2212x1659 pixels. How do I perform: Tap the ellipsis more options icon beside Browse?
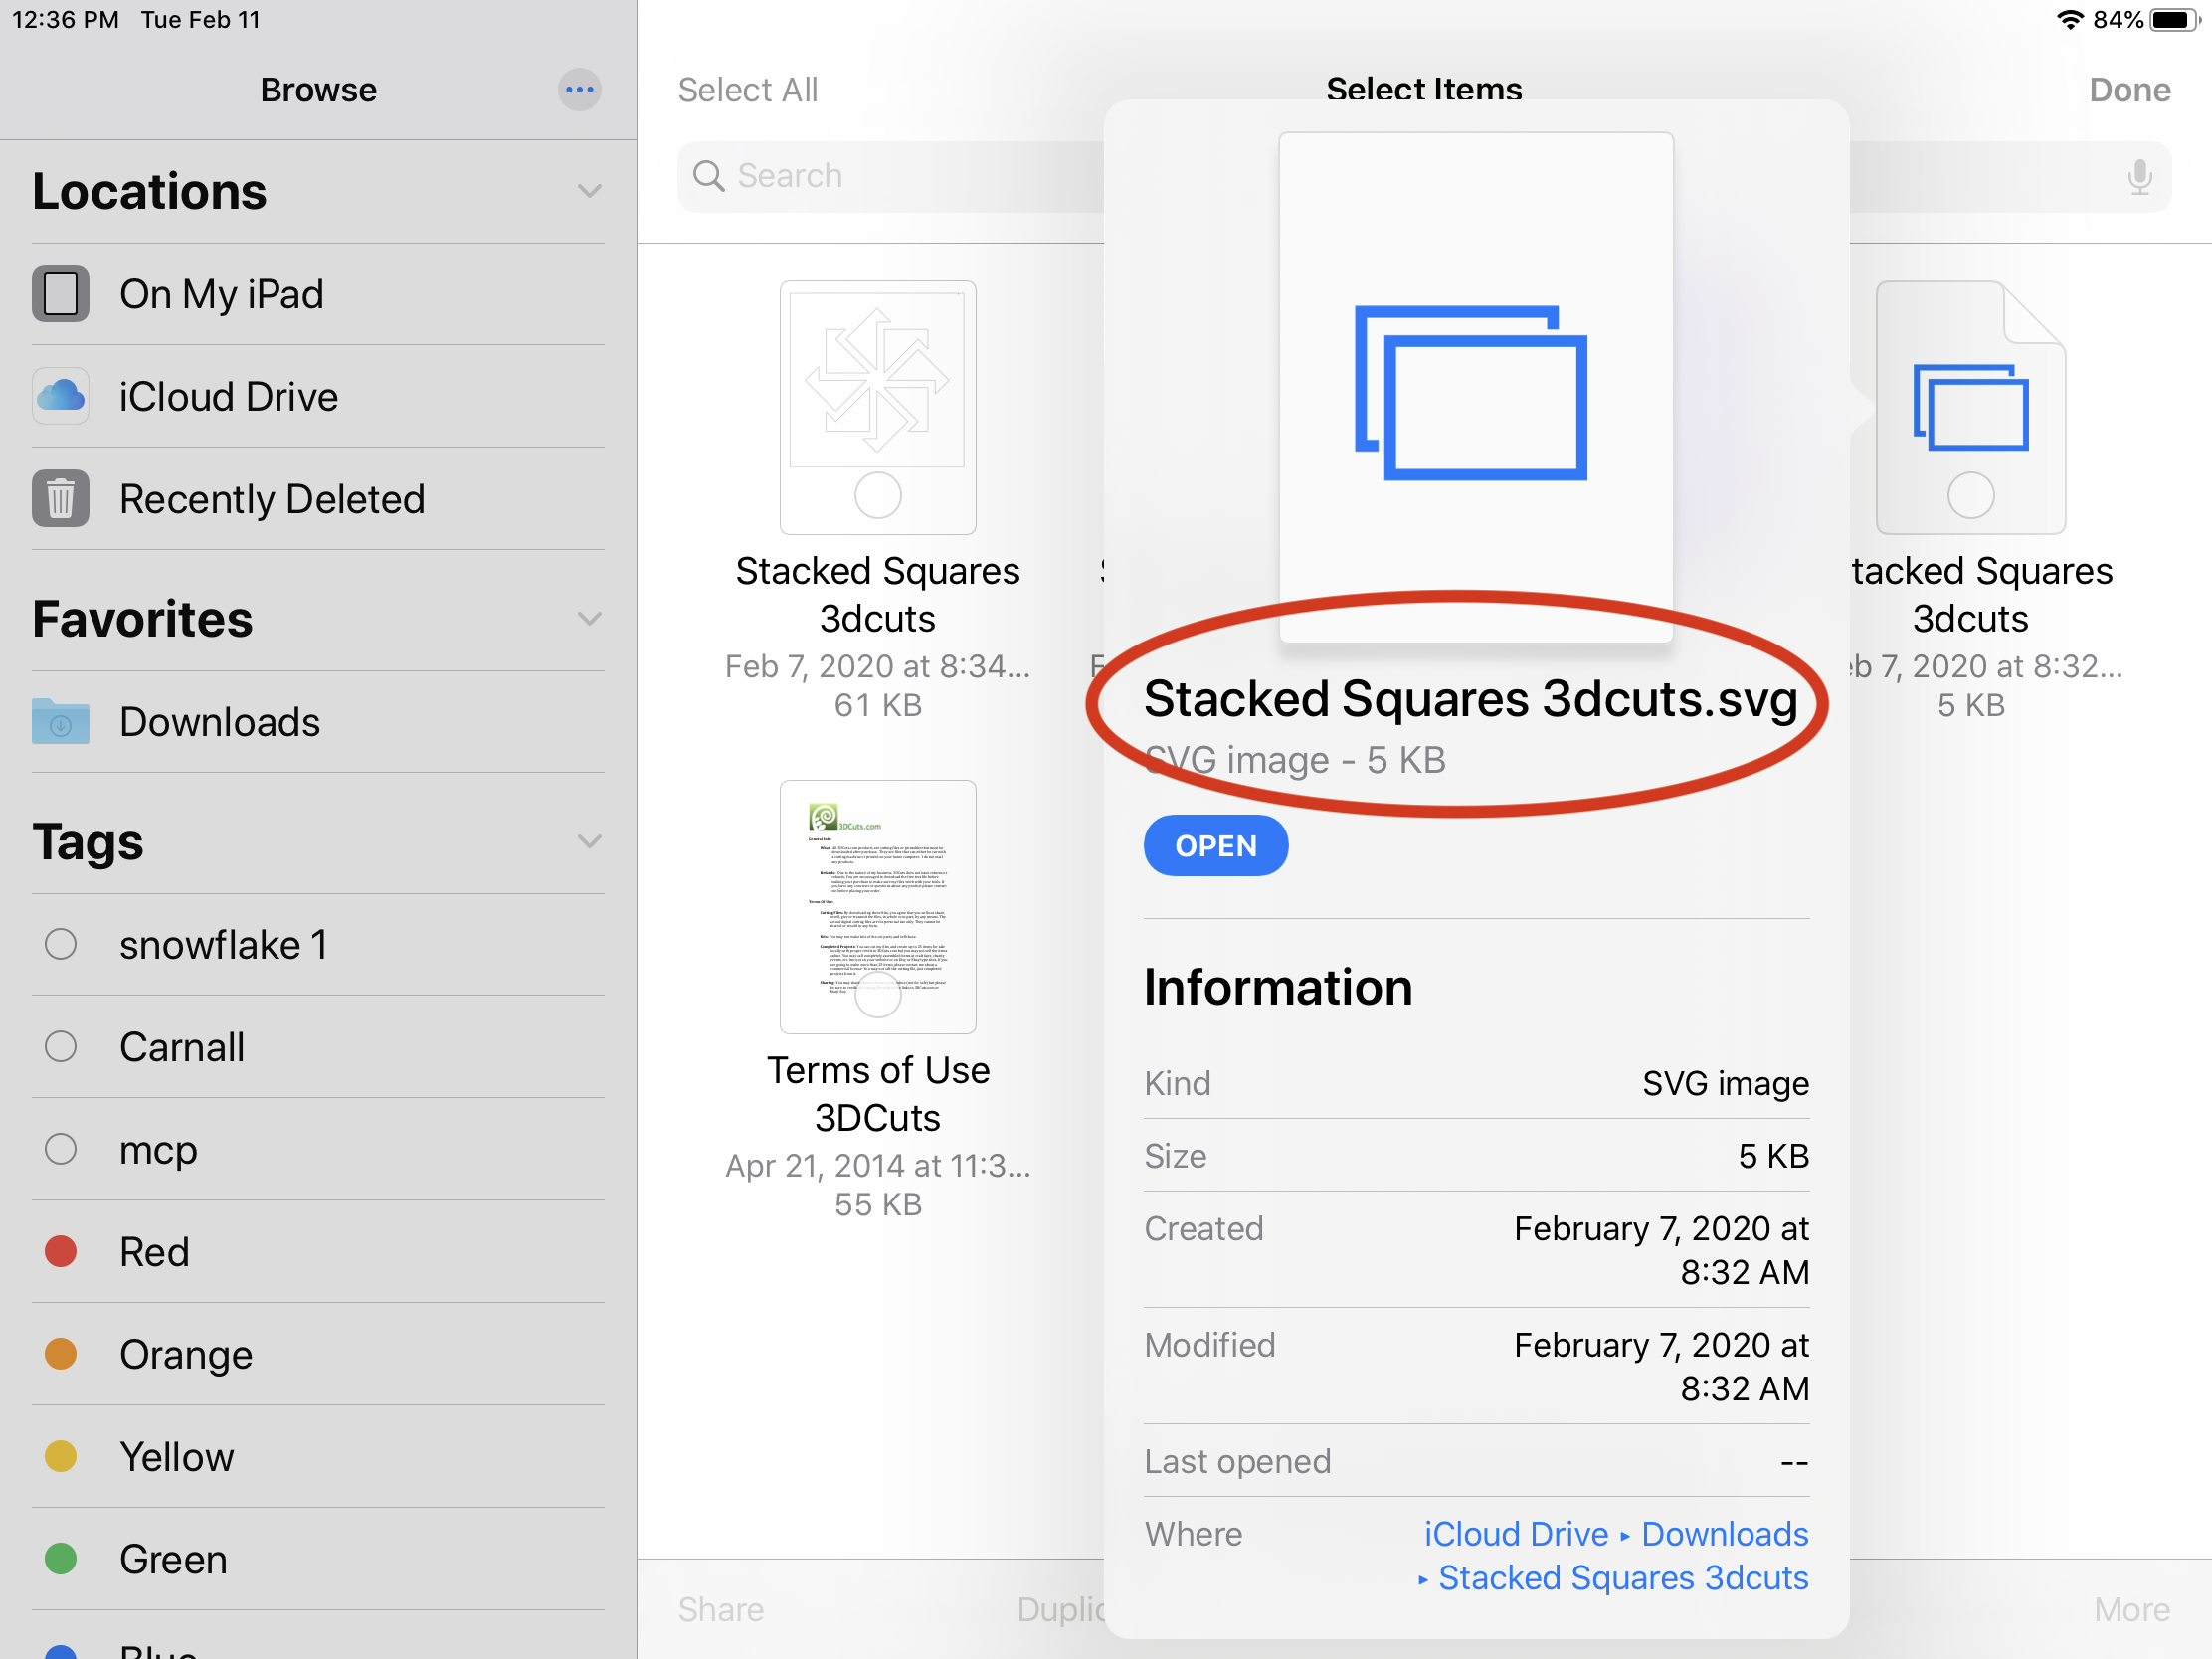(x=579, y=90)
